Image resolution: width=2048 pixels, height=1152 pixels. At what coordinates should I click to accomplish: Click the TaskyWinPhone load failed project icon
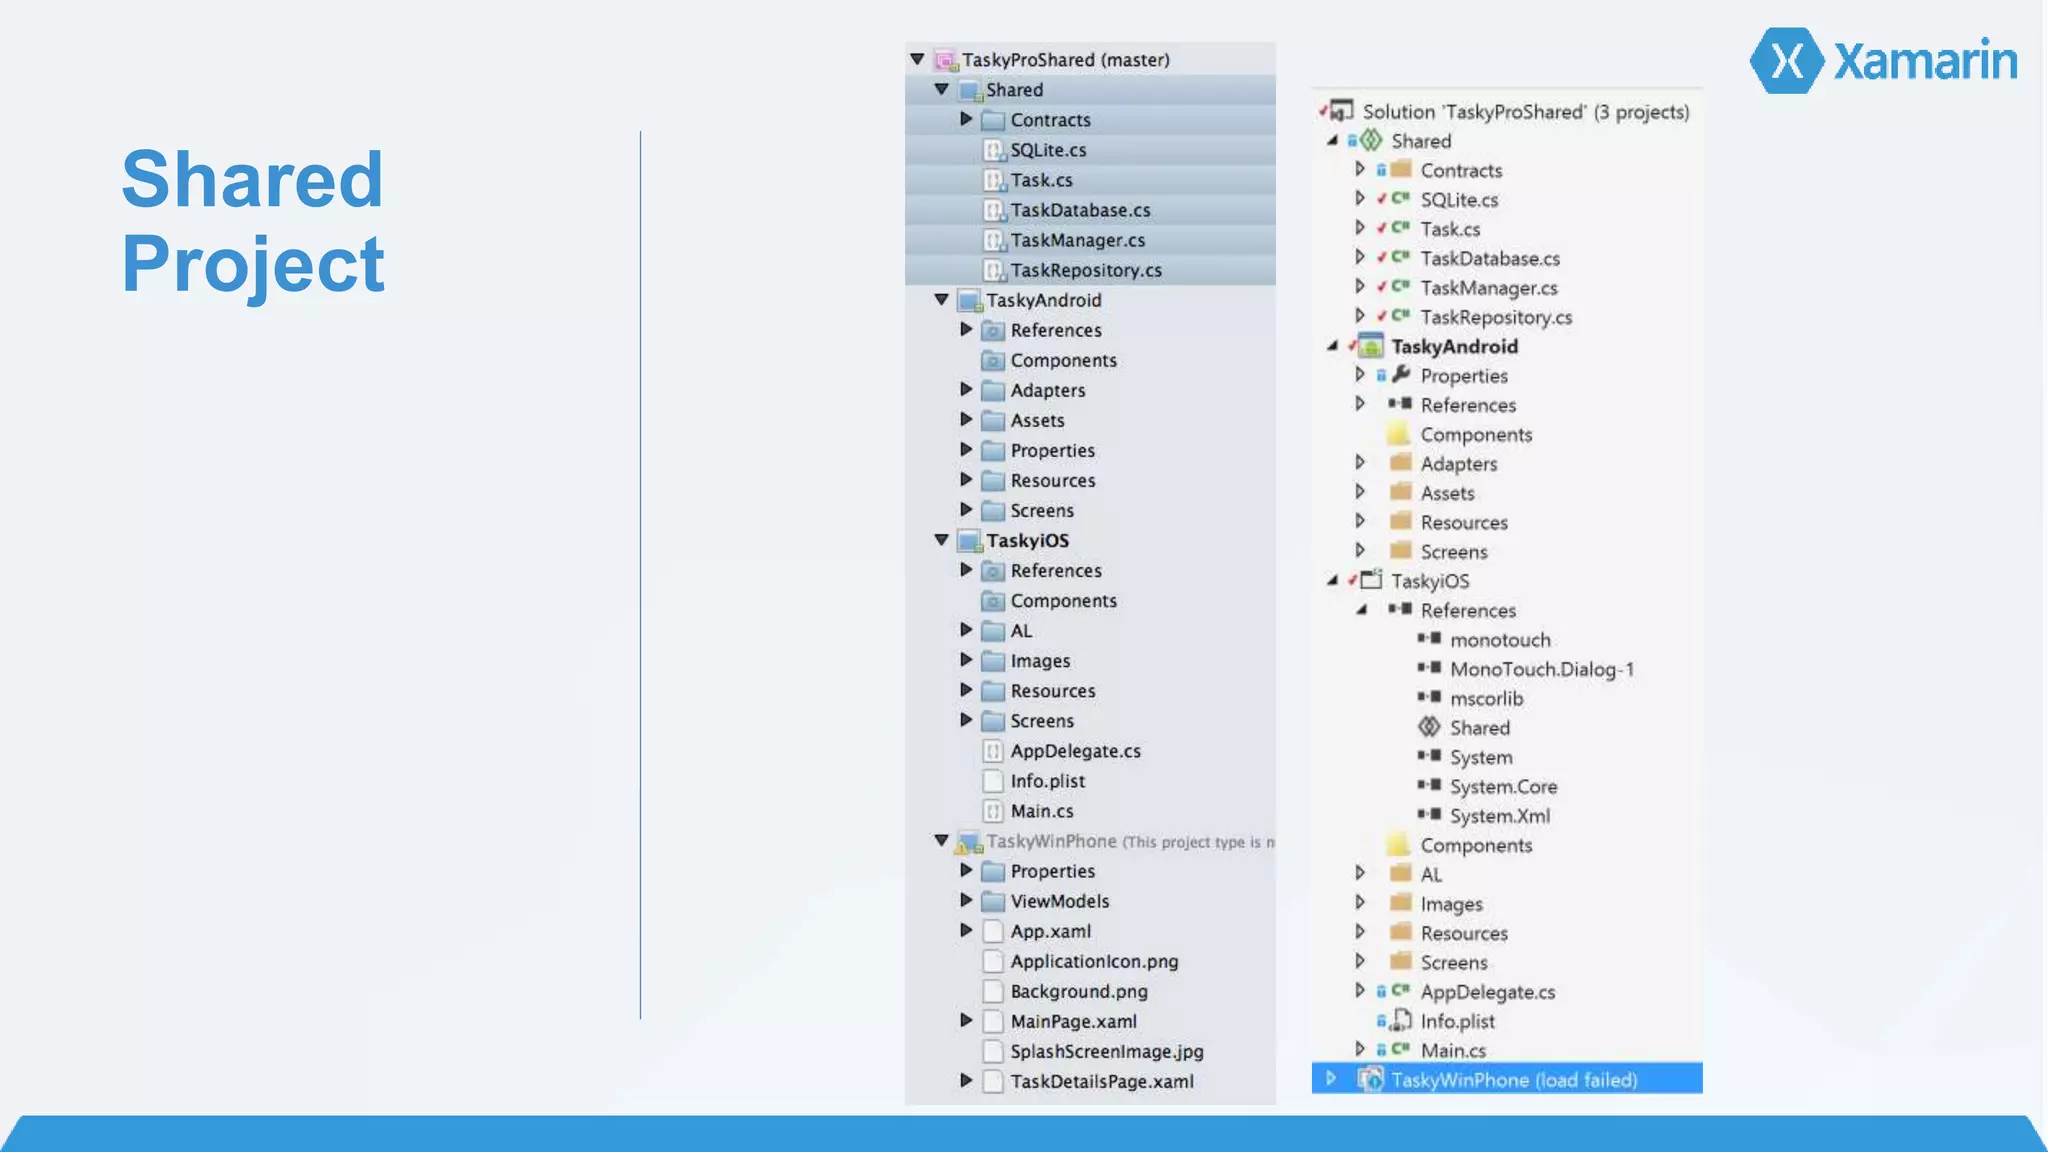(x=1371, y=1080)
